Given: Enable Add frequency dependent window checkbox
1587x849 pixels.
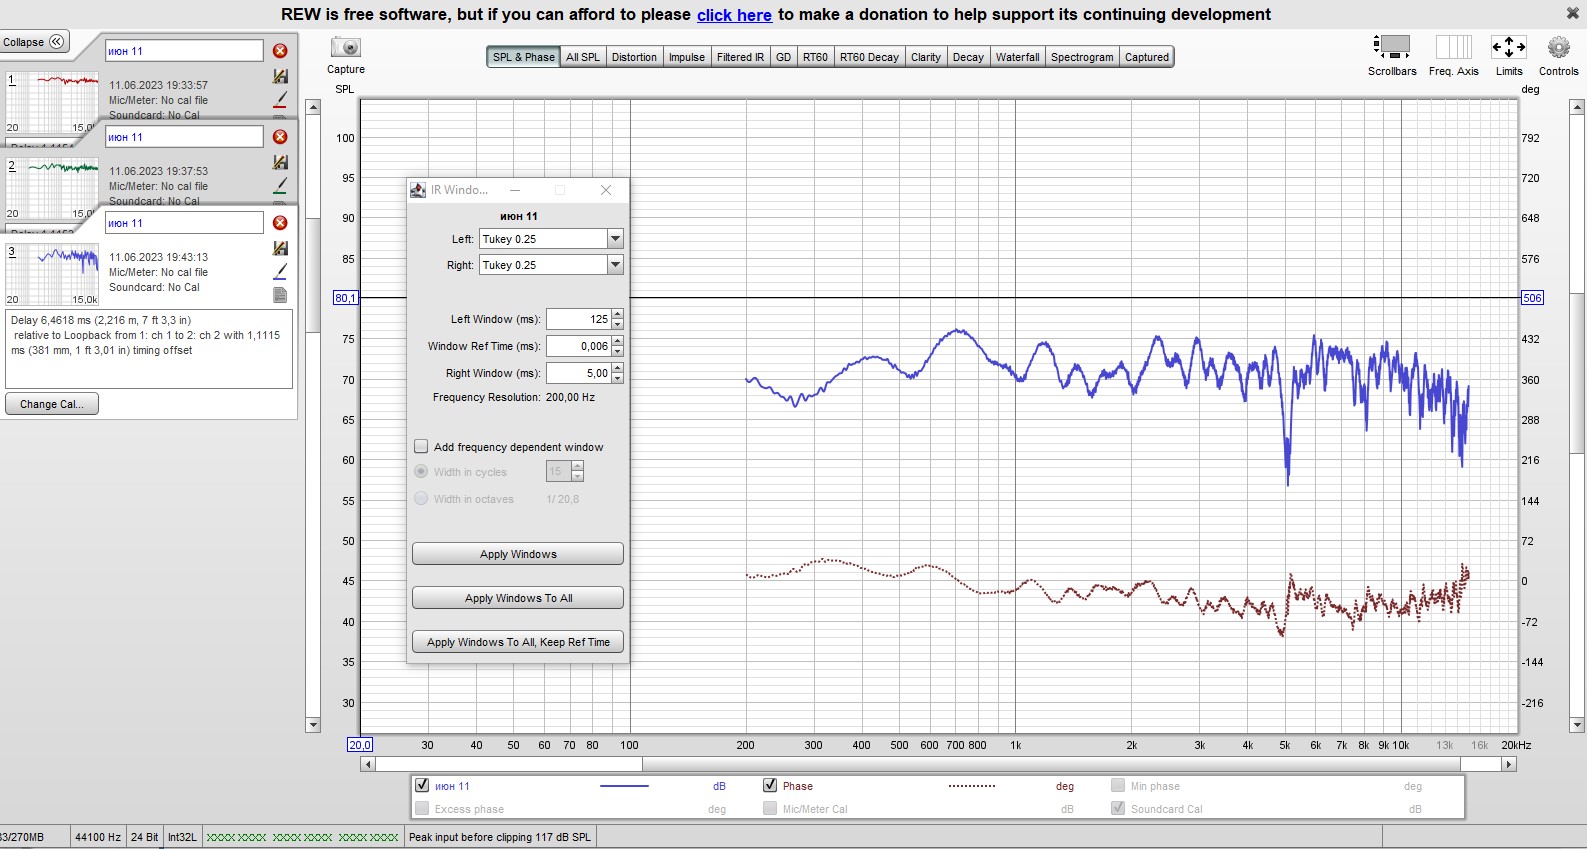Looking at the screenshot, I should coord(421,447).
